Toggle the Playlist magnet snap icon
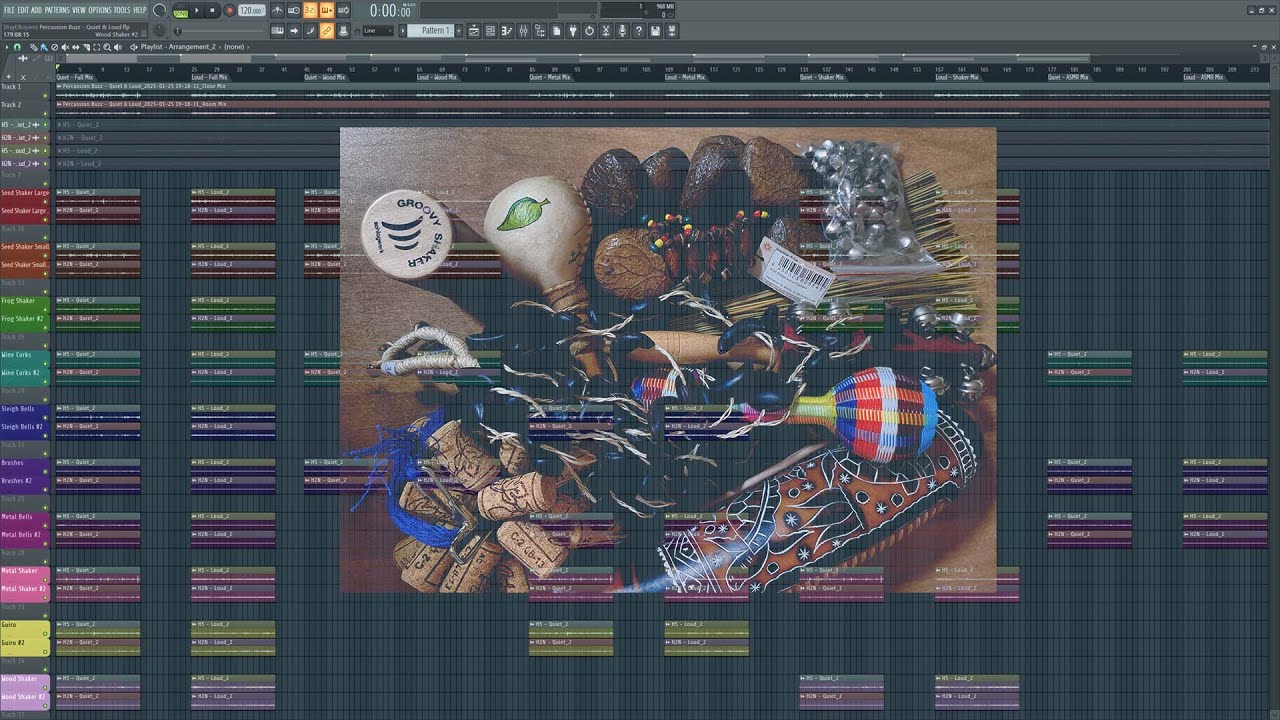Viewport: 1280px width, 720px height. (x=17, y=47)
